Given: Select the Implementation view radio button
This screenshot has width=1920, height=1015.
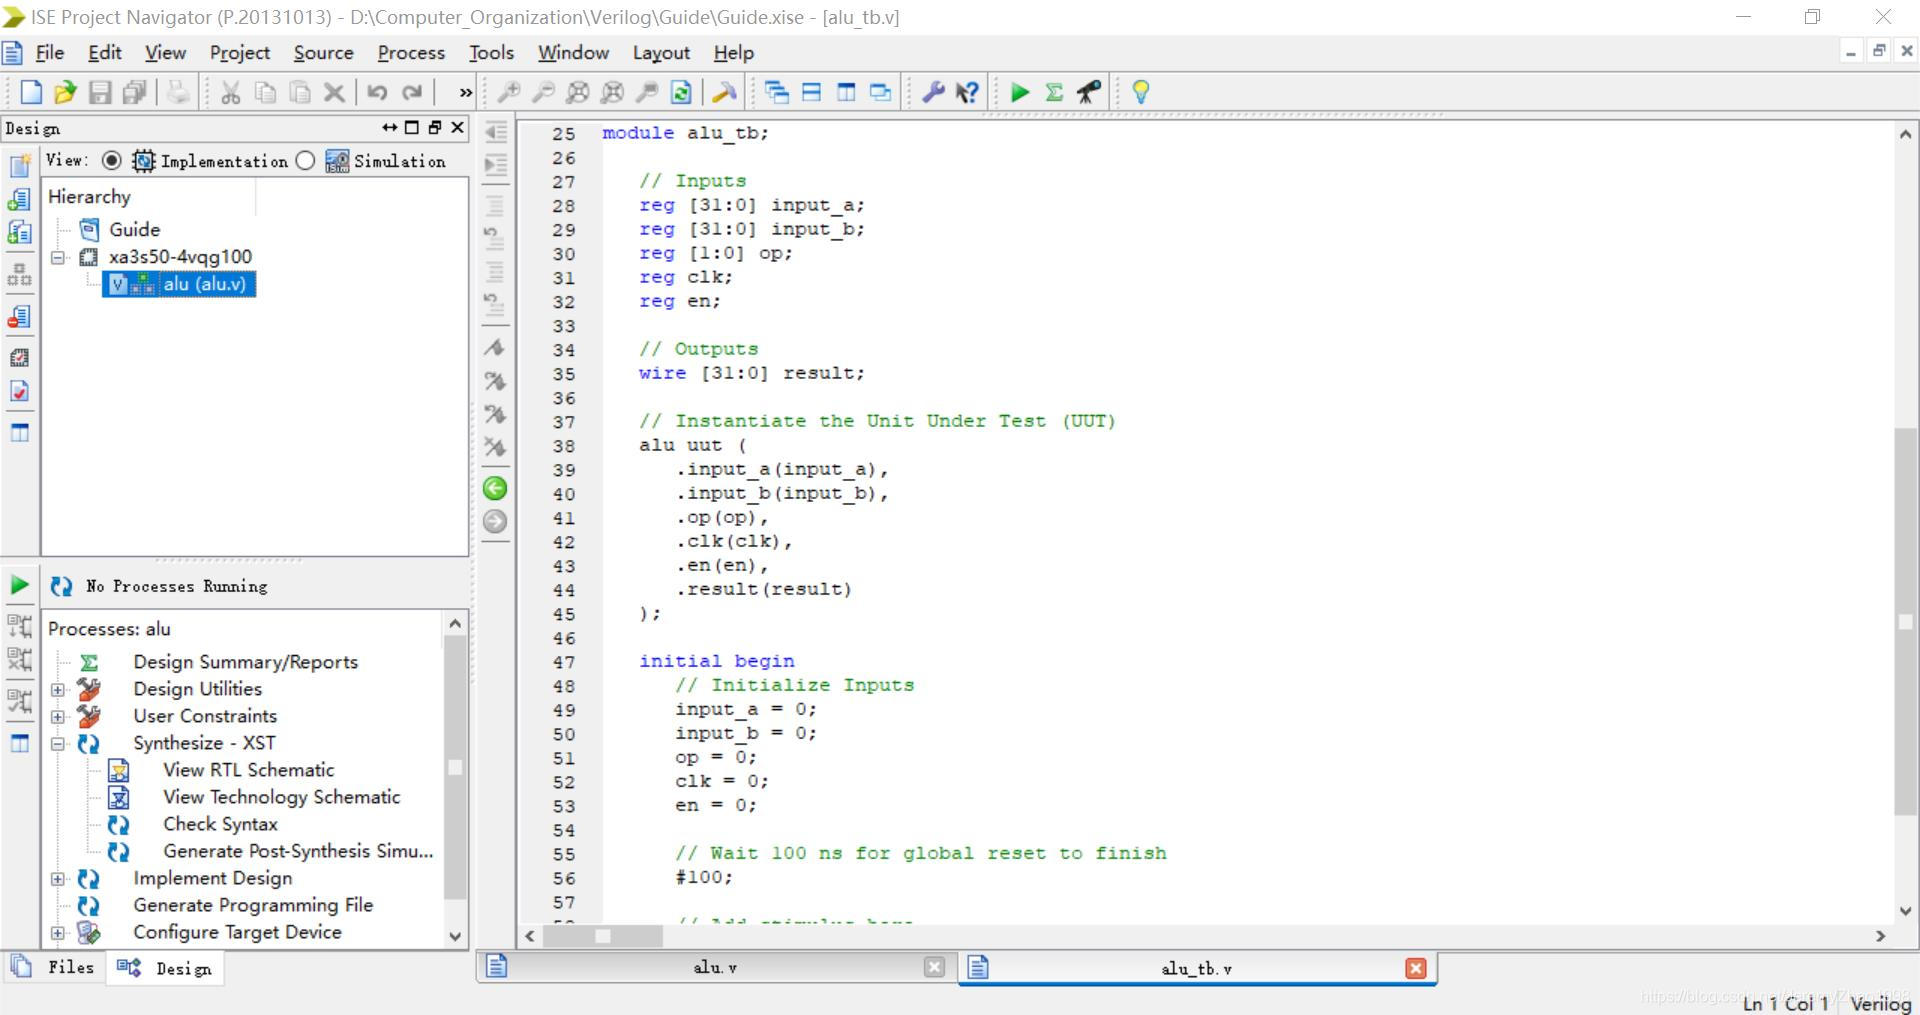Looking at the screenshot, I should coord(110,160).
